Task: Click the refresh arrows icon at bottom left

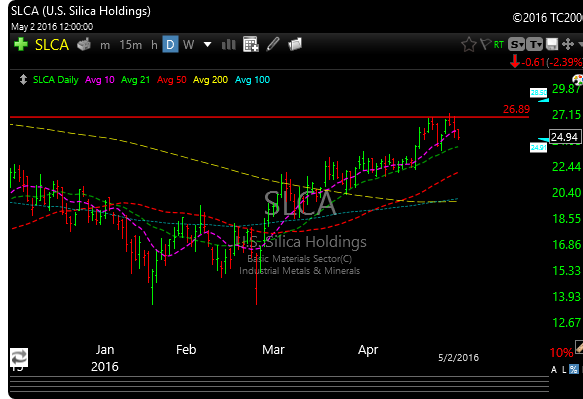Action: tap(19, 358)
